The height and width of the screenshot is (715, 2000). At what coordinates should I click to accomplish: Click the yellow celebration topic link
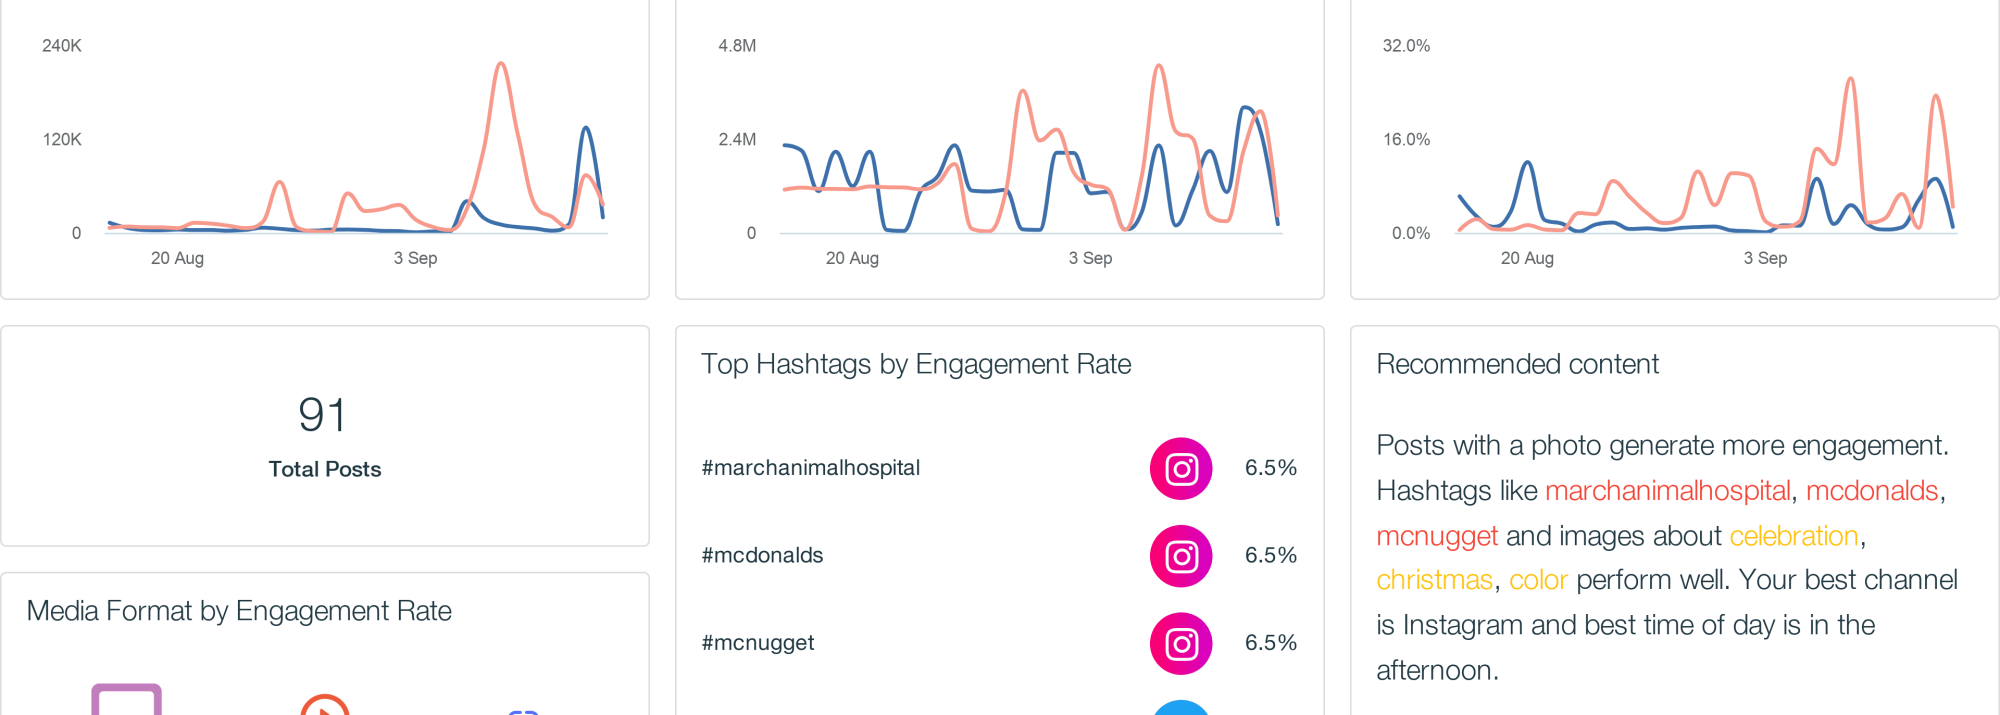click(1793, 536)
